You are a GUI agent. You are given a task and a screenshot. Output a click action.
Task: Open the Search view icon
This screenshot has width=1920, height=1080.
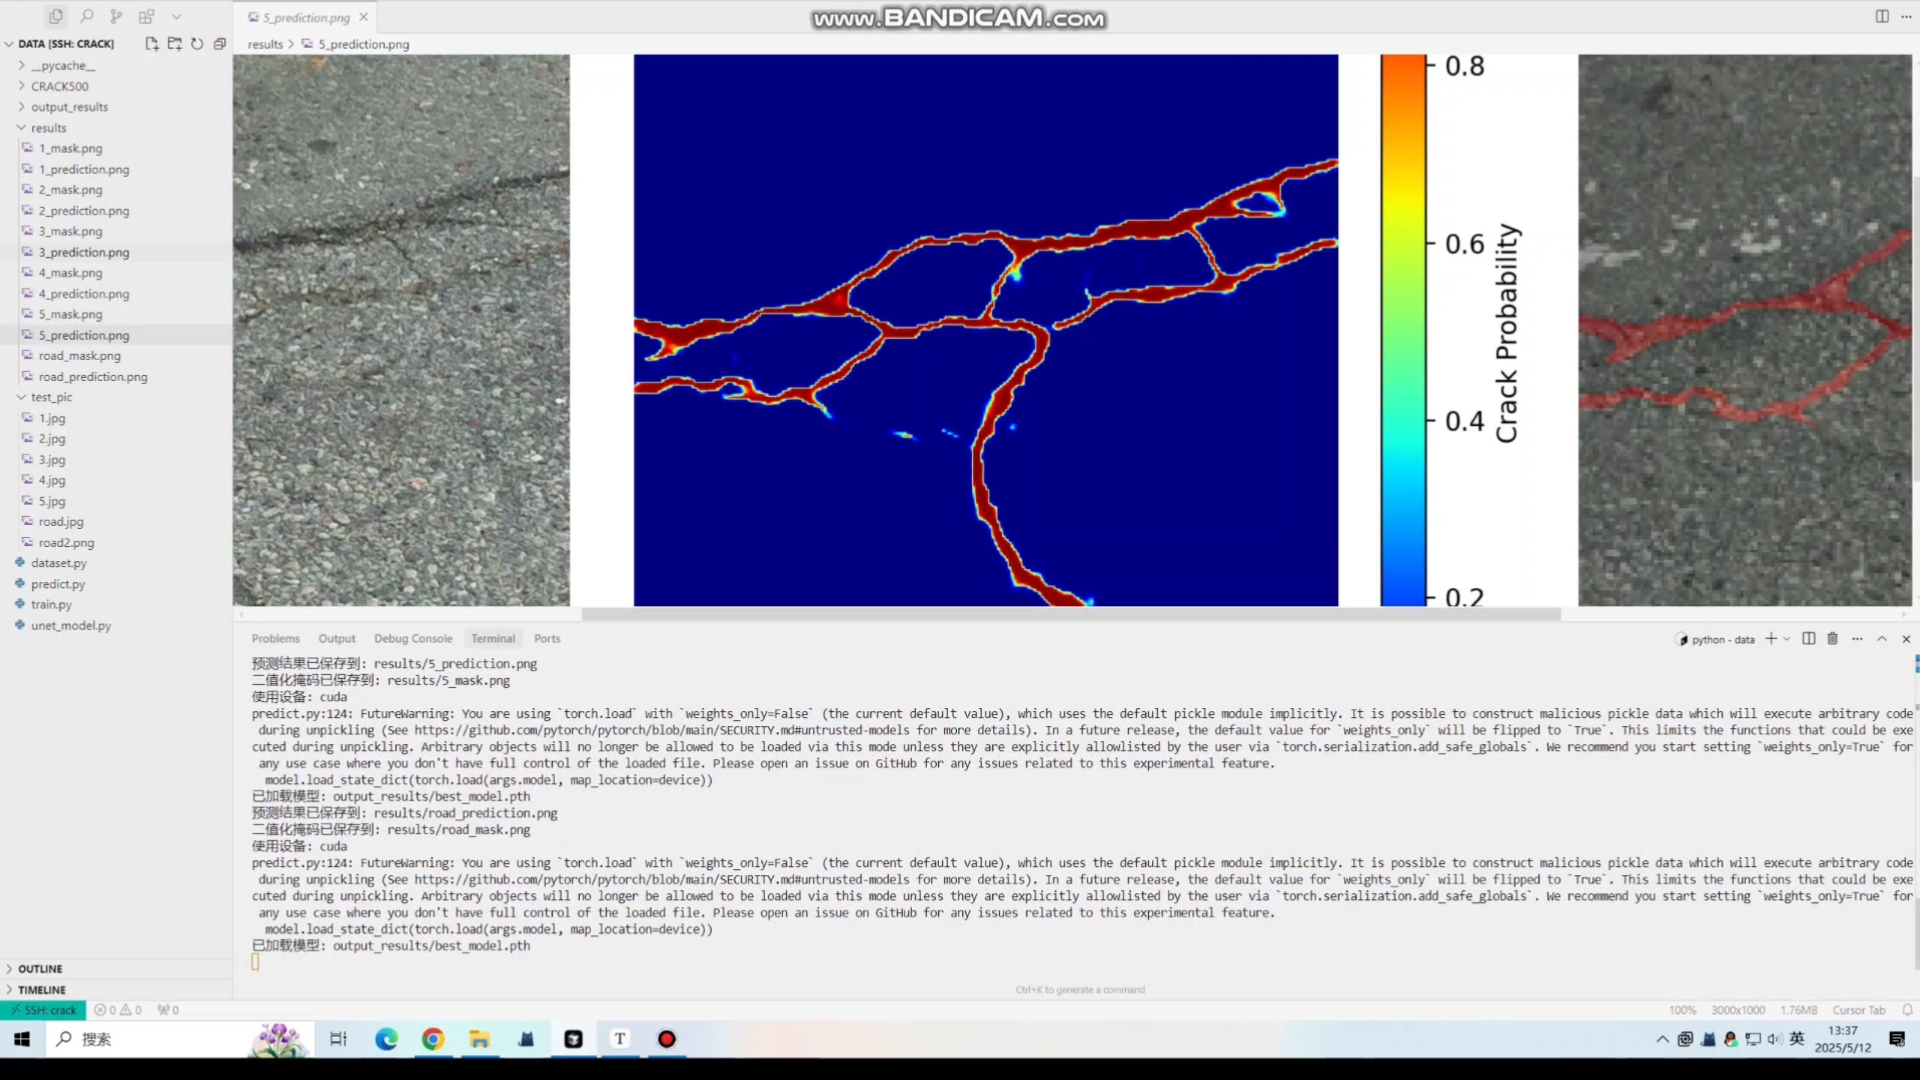87,16
